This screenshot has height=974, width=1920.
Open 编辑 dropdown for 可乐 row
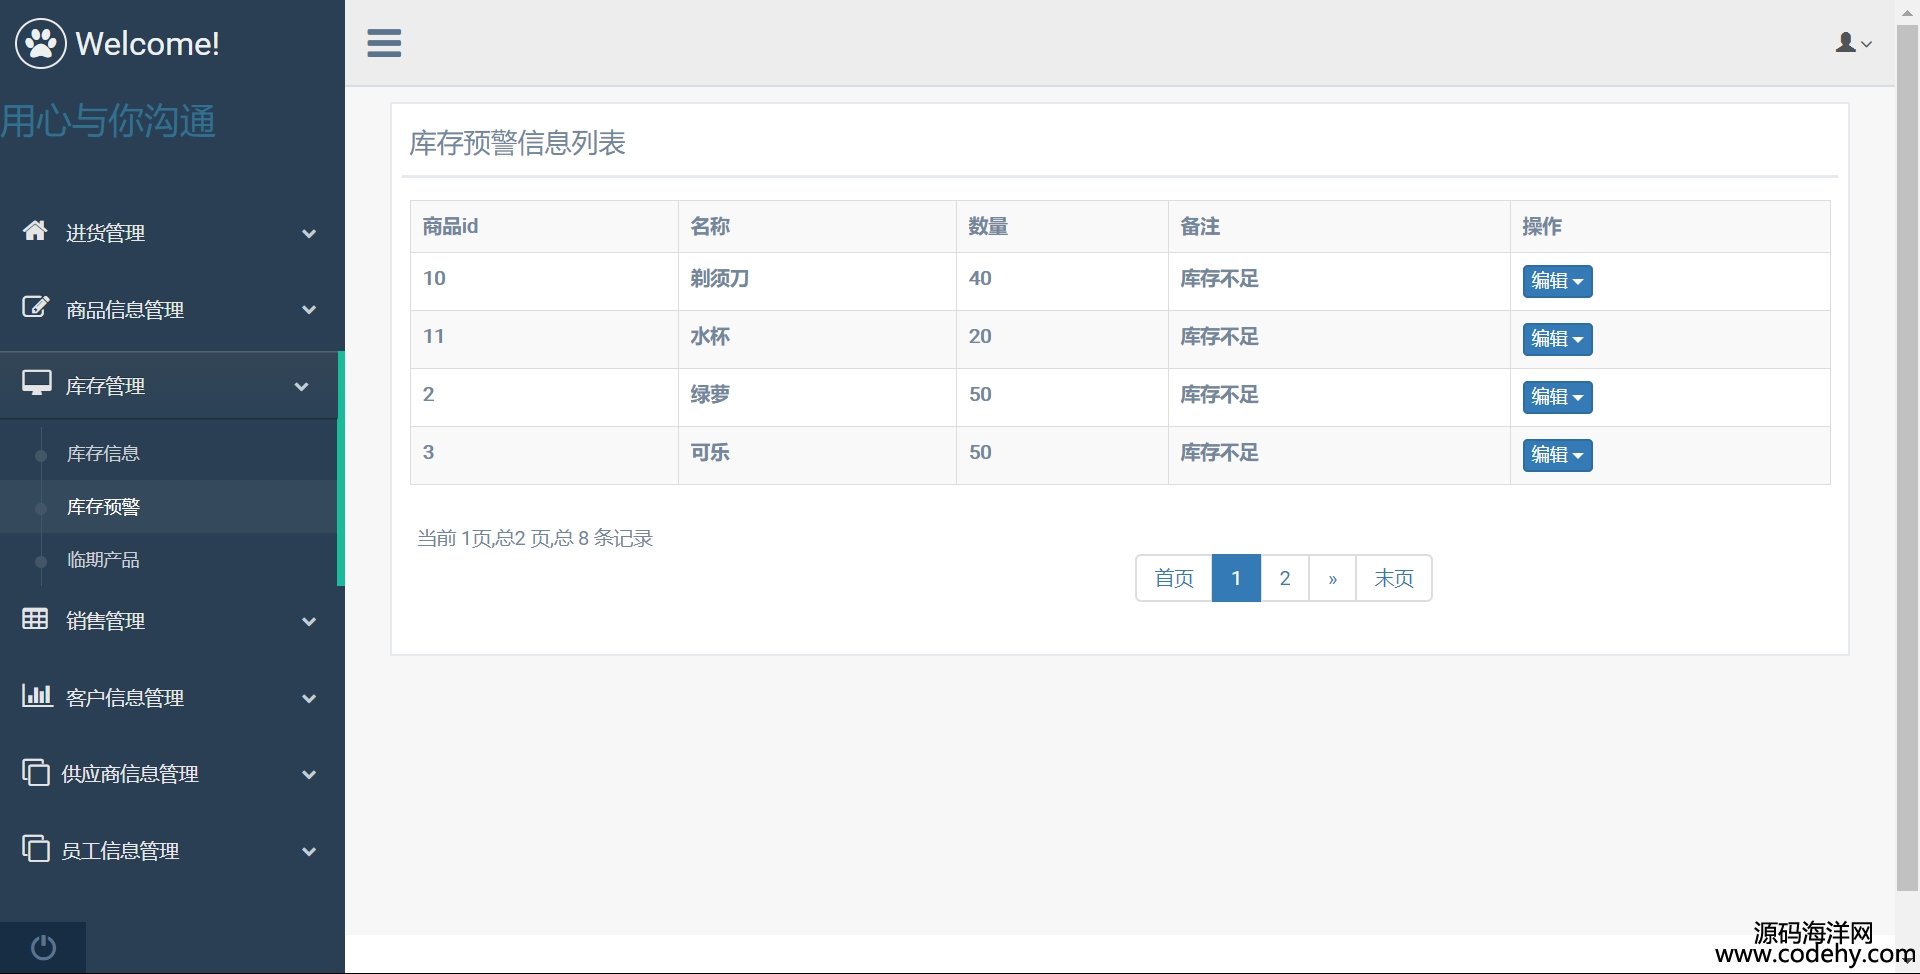click(x=1556, y=455)
